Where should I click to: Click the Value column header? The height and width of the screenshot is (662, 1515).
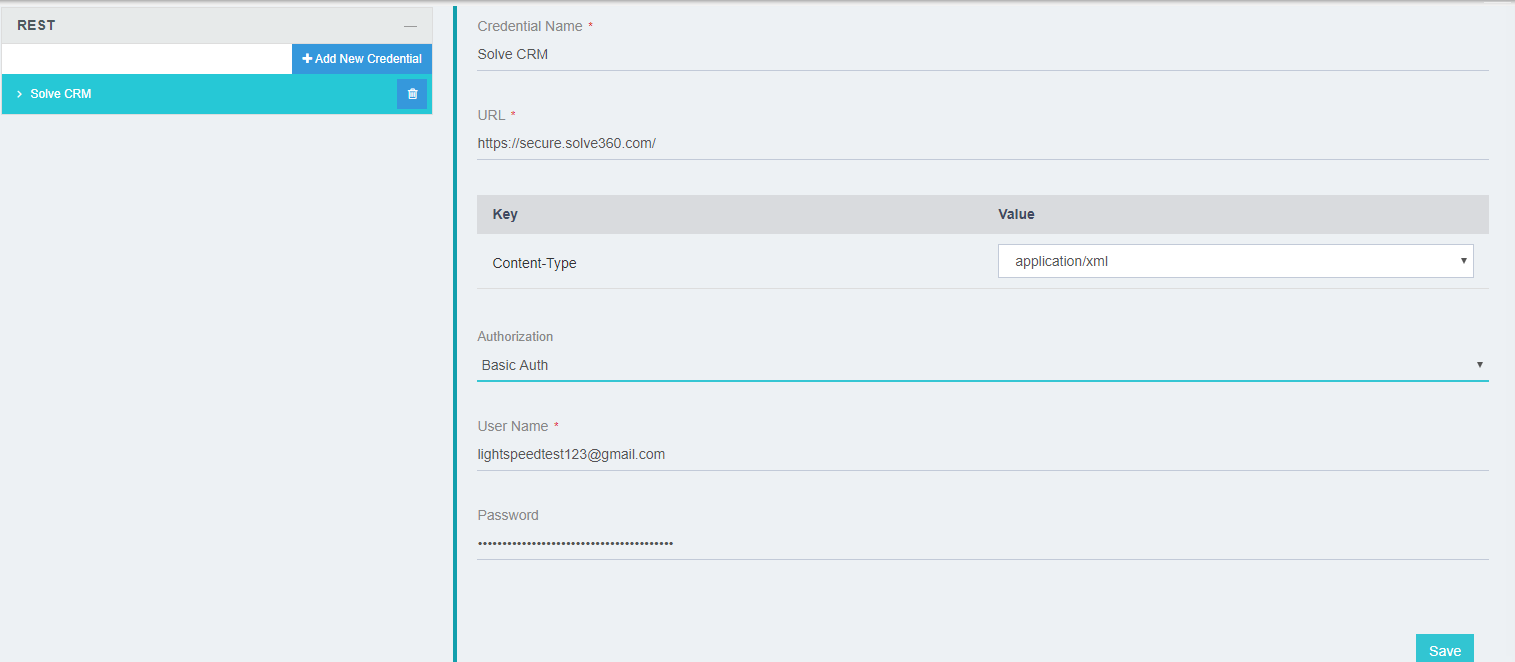click(1016, 214)
